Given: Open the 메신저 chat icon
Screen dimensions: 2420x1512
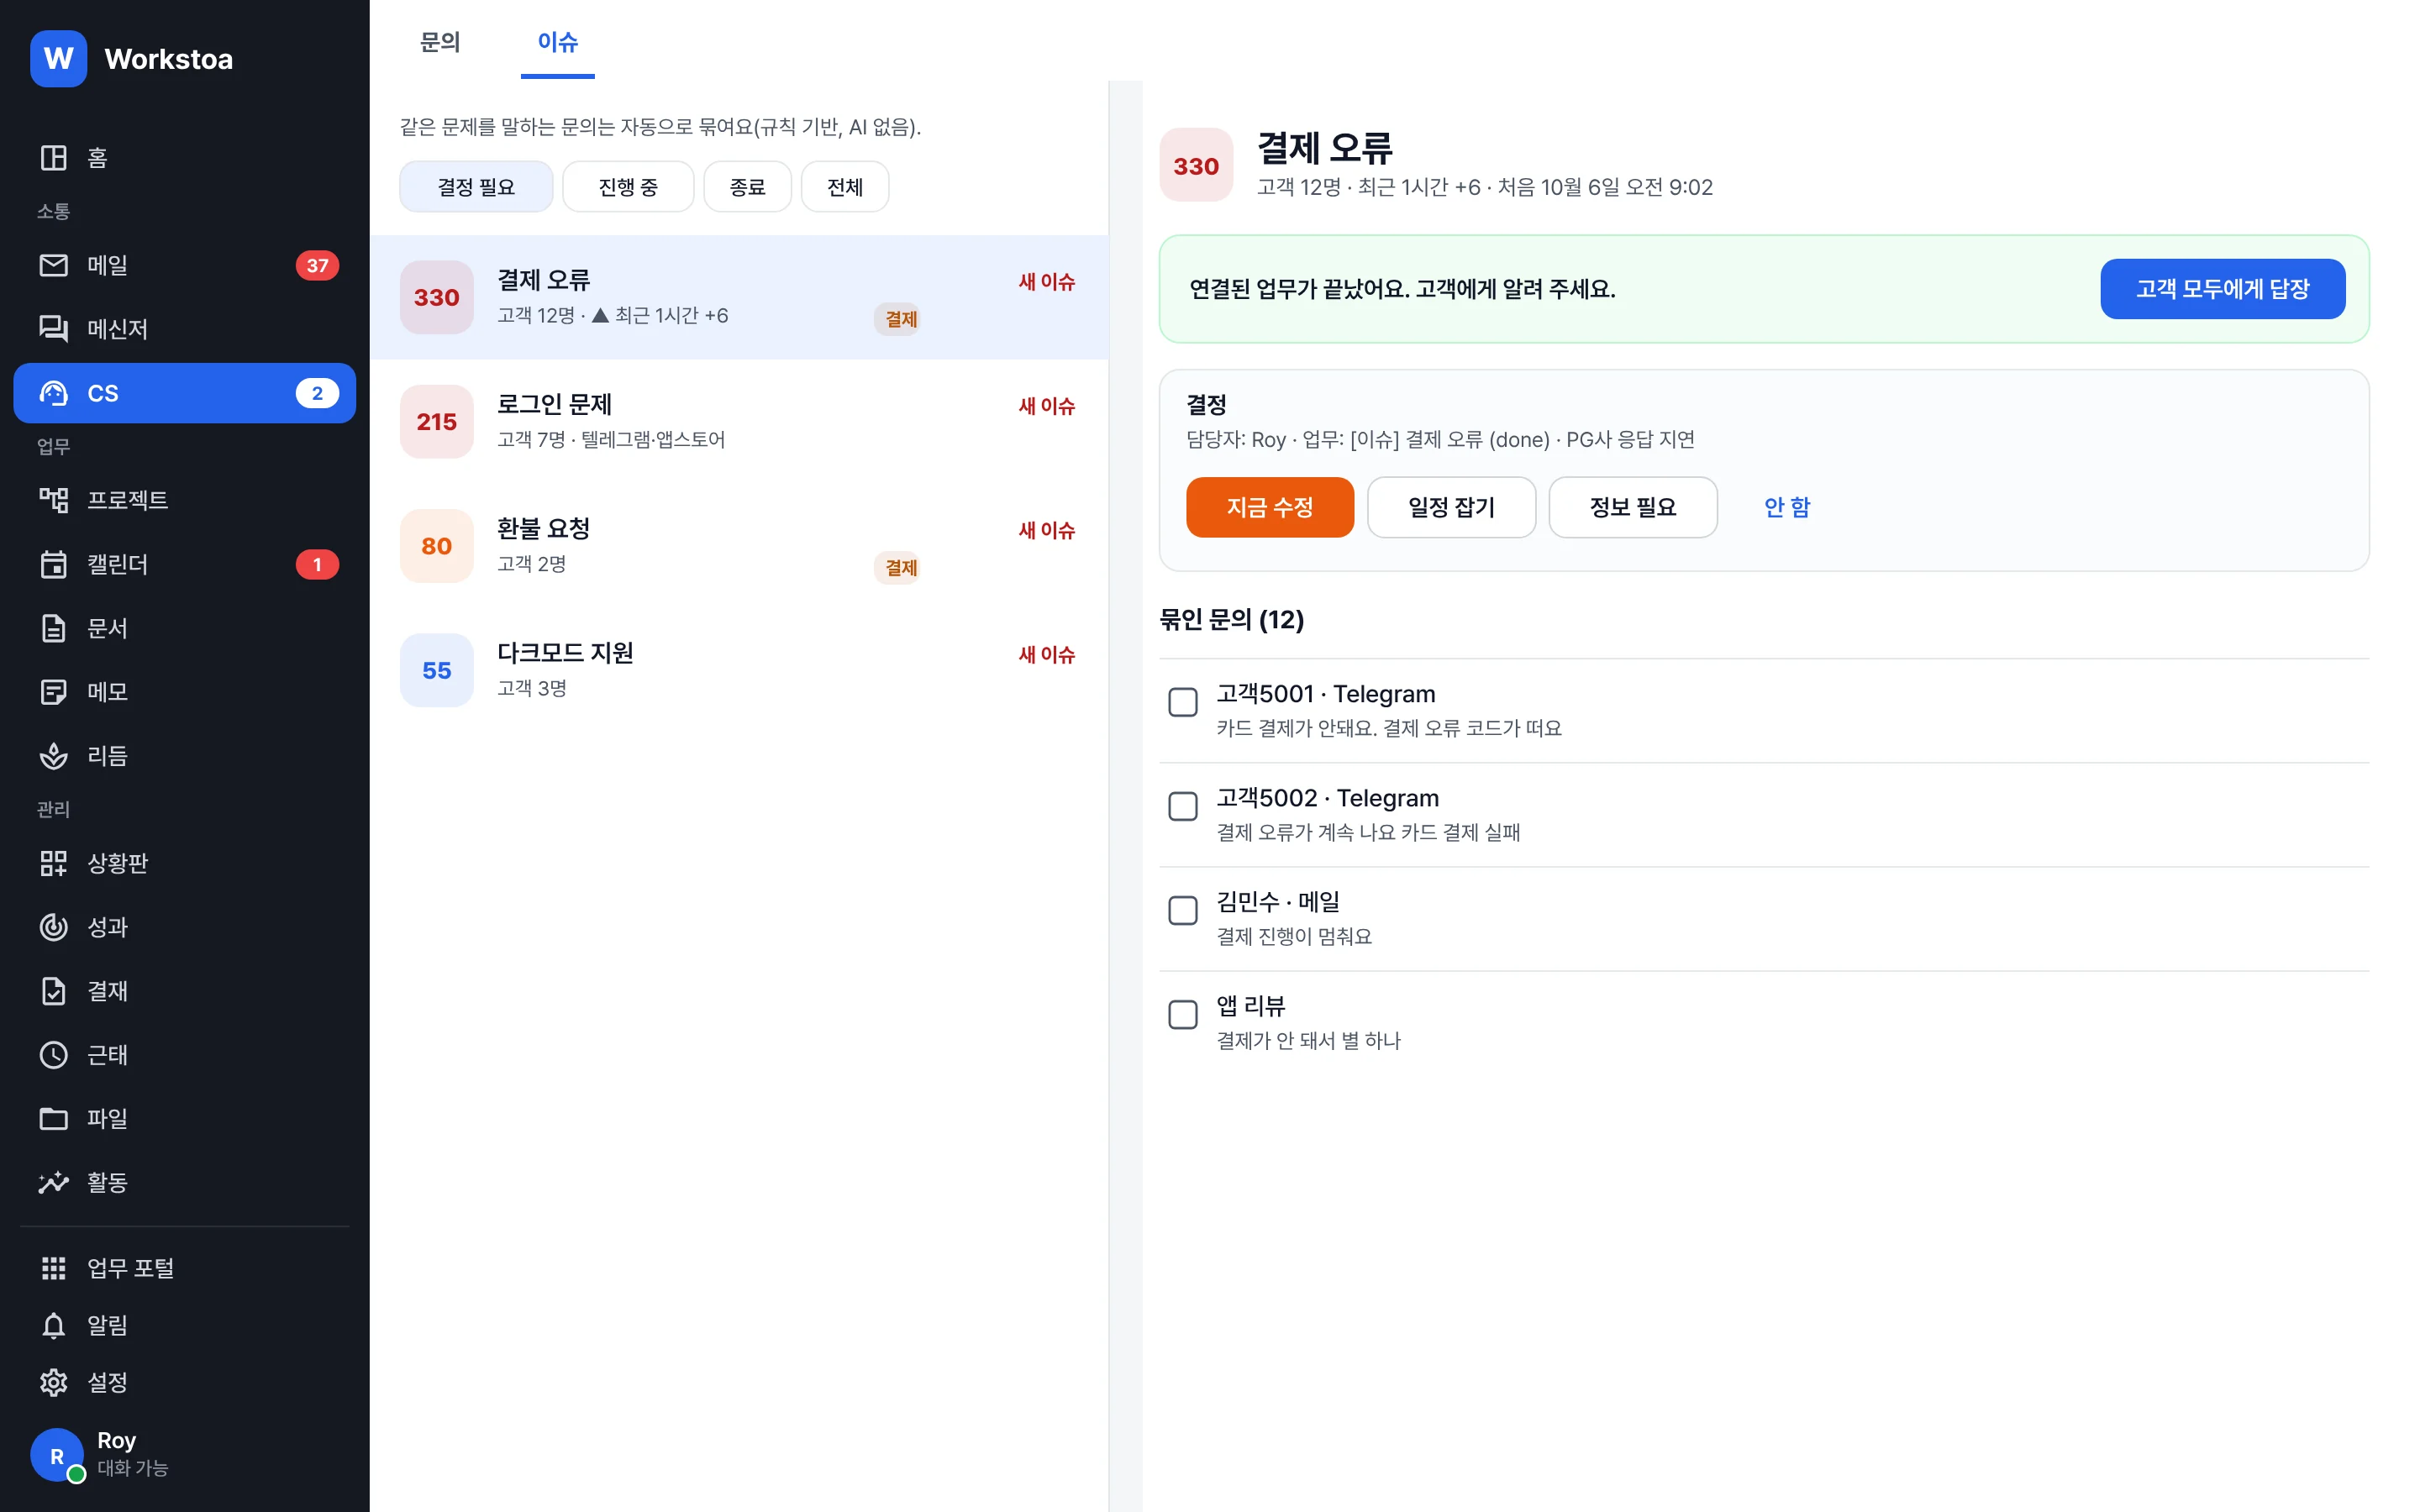Looking at the screenshot, I should [53, 328].
